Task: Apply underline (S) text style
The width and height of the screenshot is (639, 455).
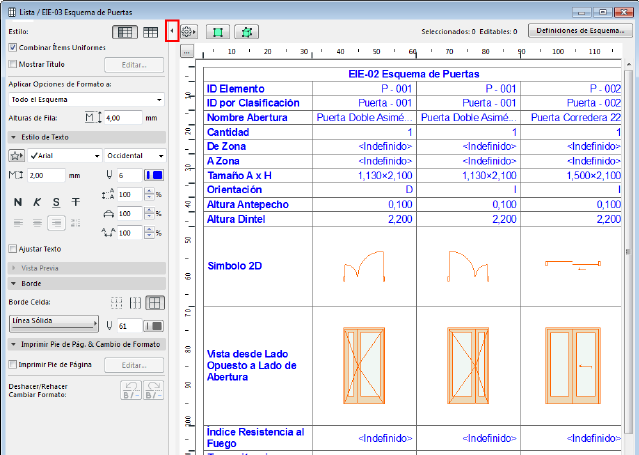Action: 56,201
